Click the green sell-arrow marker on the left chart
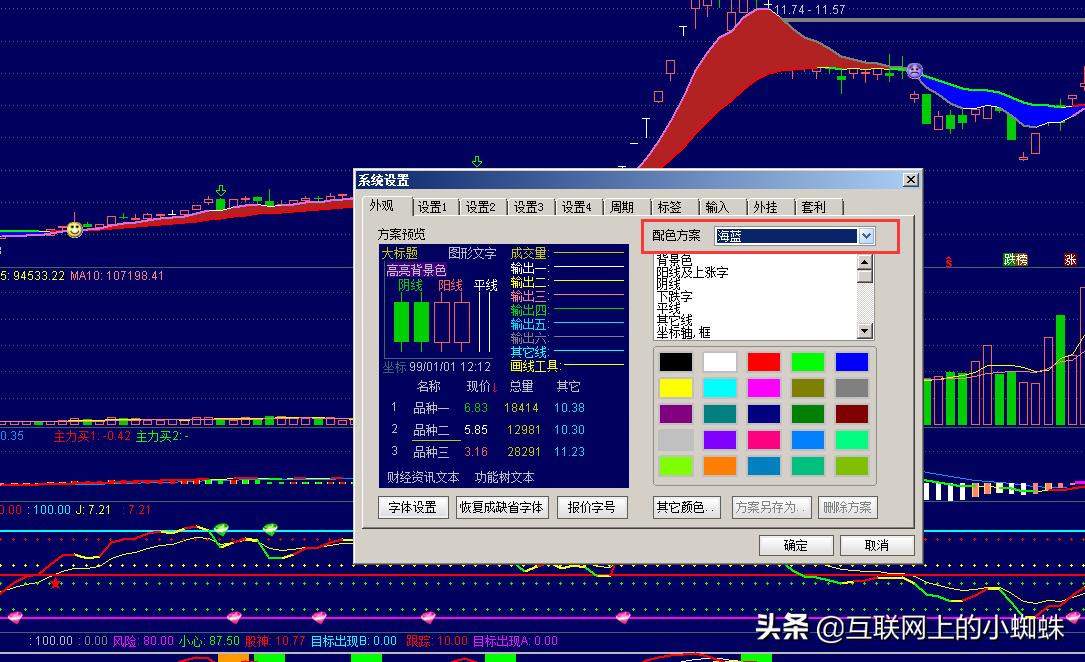The height and width of the screenshot is (662, 1085). click(x=220, y=188)
